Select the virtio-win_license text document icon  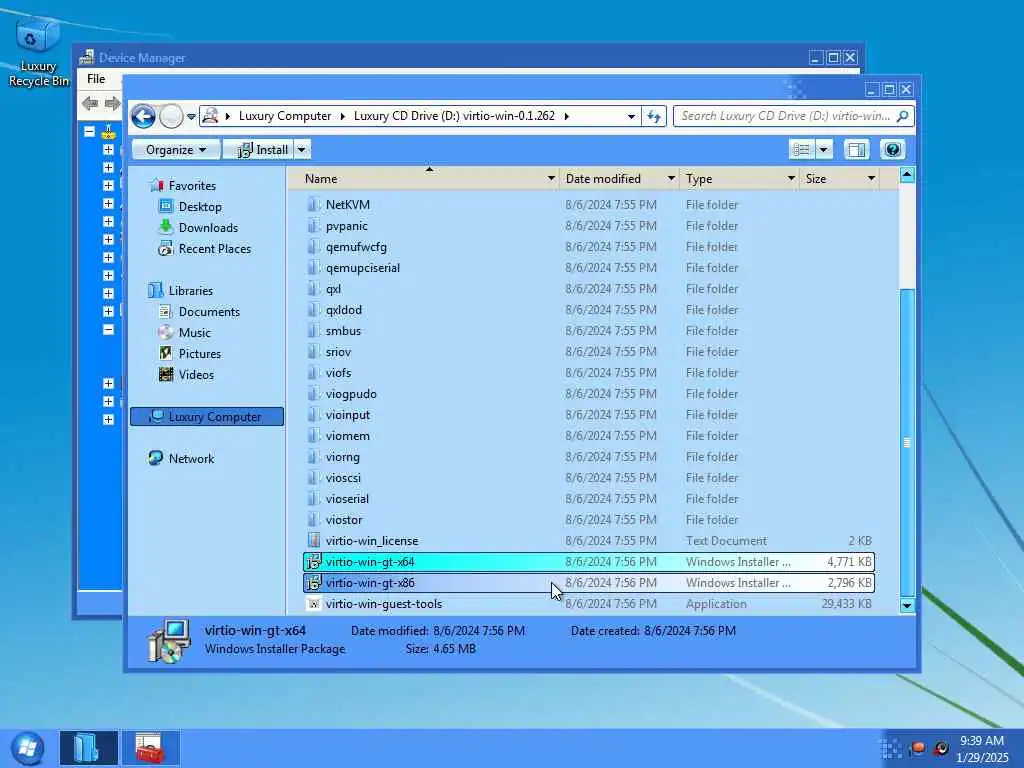314,541
